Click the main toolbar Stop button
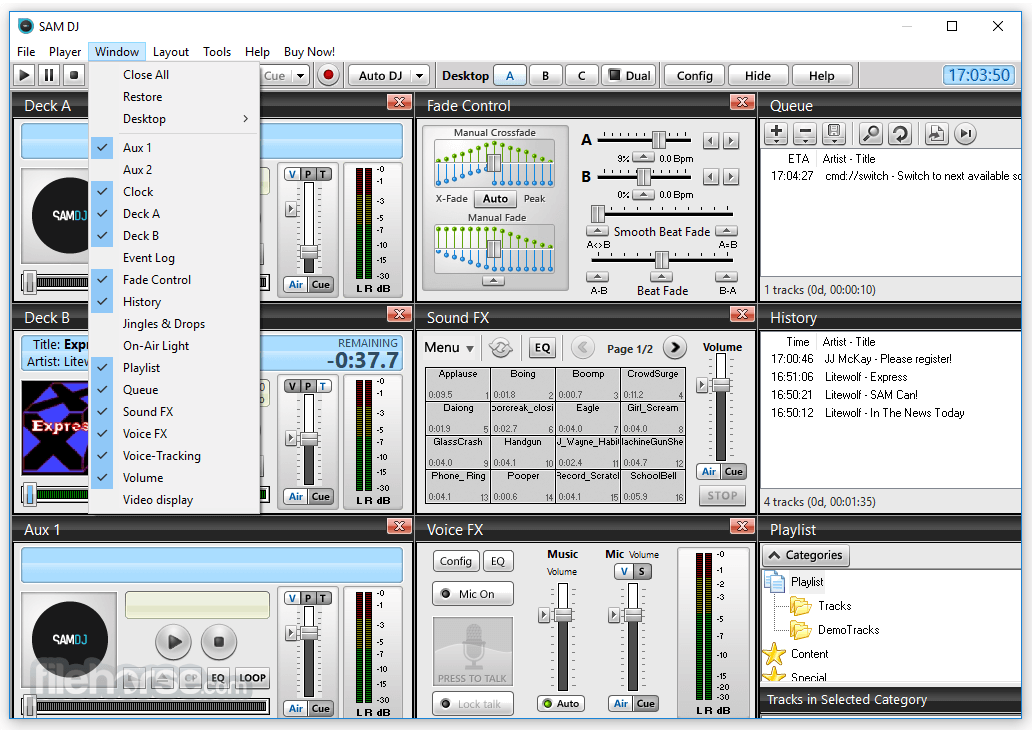 (x=74, y=75)
